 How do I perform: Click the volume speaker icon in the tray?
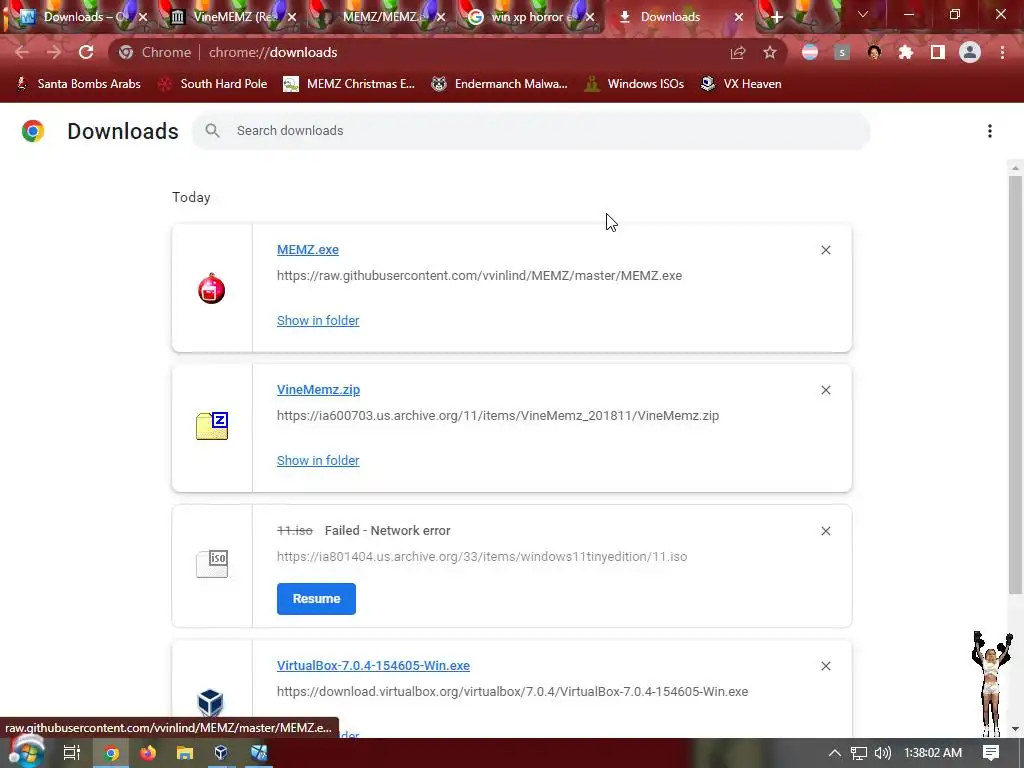click(882, 753)
